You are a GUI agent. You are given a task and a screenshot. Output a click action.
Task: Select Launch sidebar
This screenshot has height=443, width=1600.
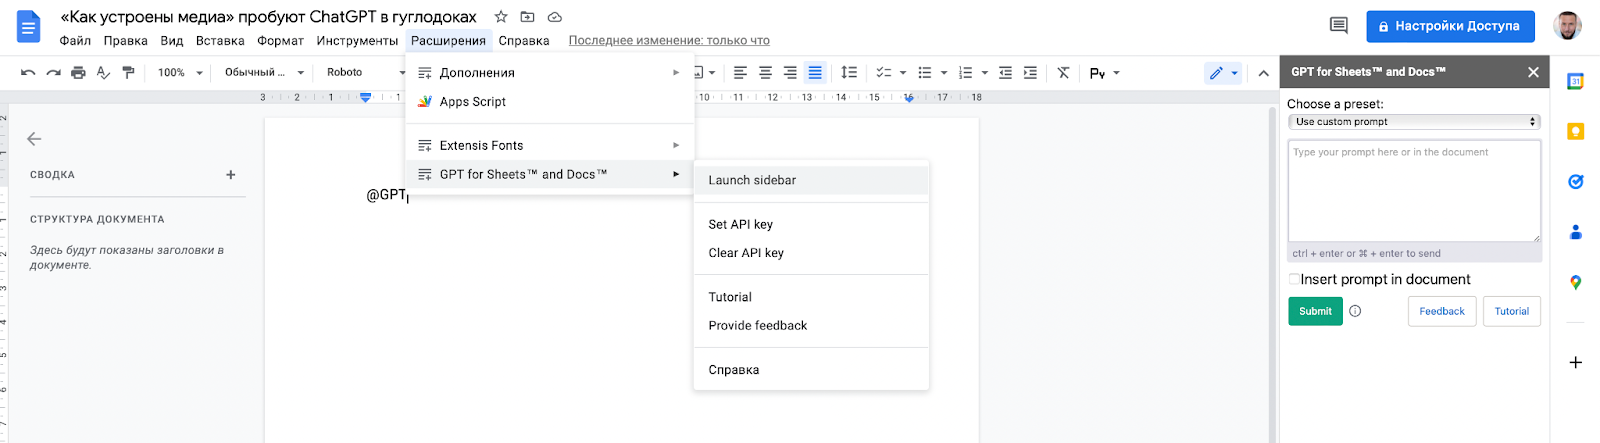click(x=811, y=180)
